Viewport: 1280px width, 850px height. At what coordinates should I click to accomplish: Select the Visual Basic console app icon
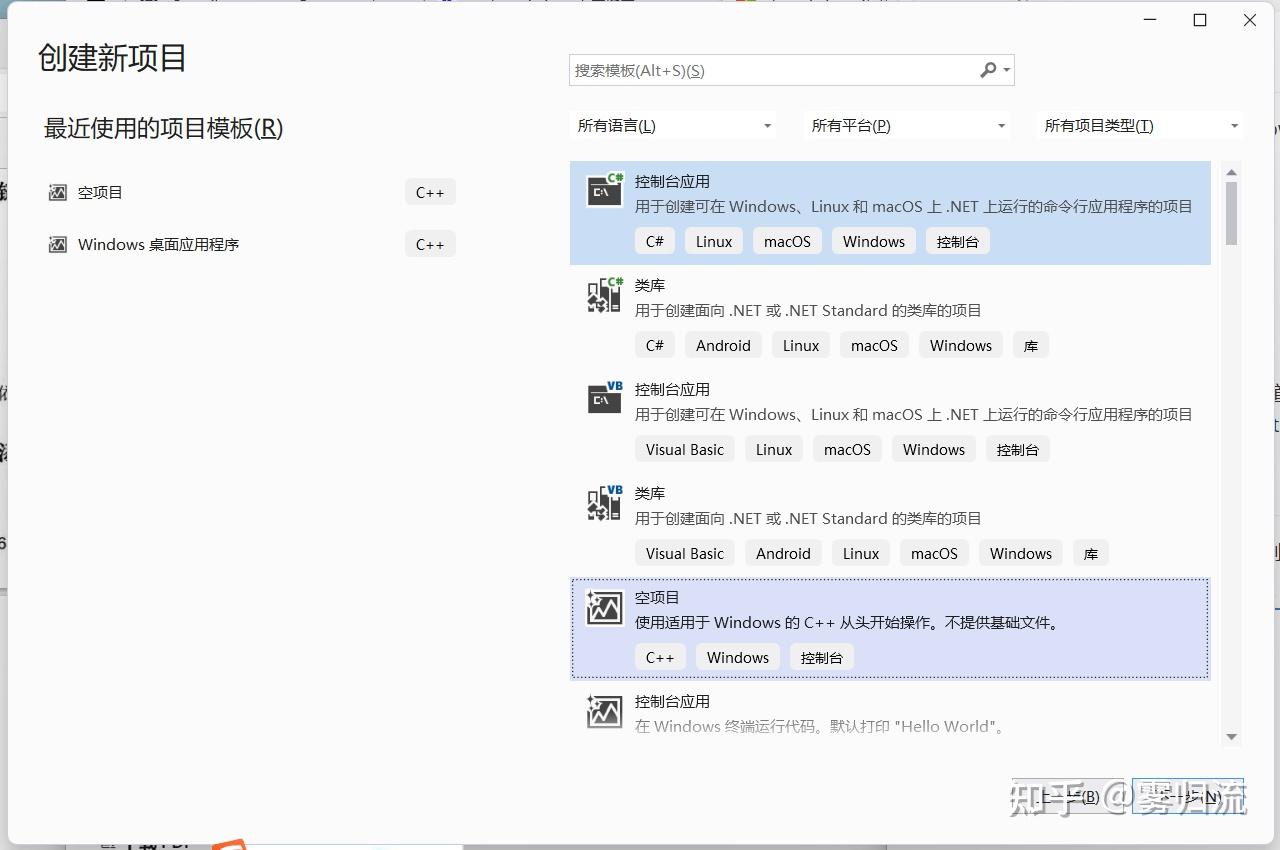tap(604, 398)
